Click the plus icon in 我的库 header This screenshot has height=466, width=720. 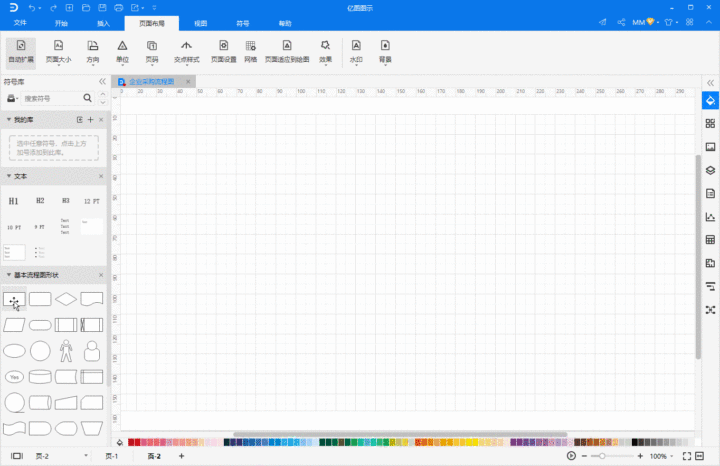pos(90,119)
